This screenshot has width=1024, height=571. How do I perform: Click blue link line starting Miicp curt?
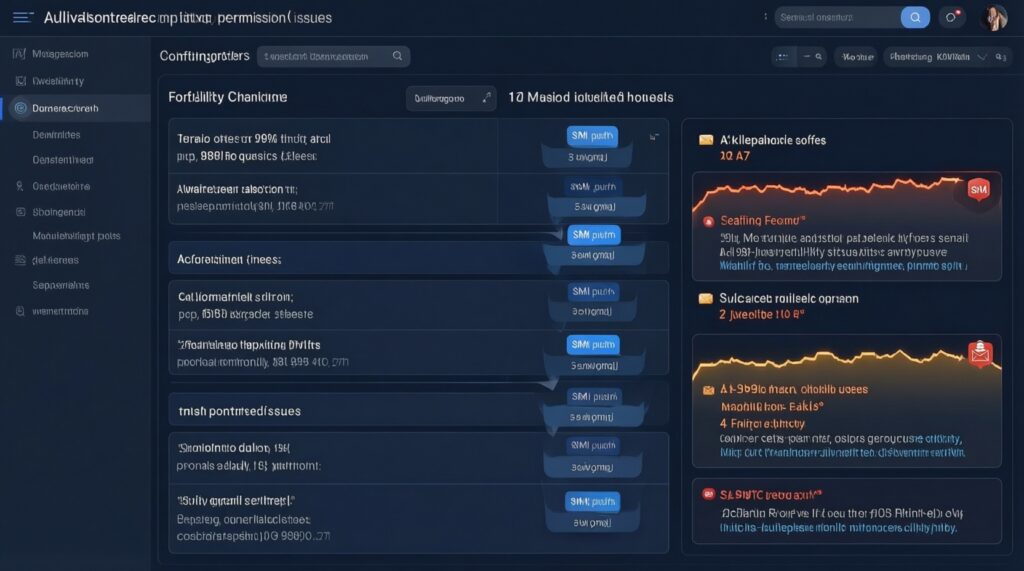click(x=842, y=452)
